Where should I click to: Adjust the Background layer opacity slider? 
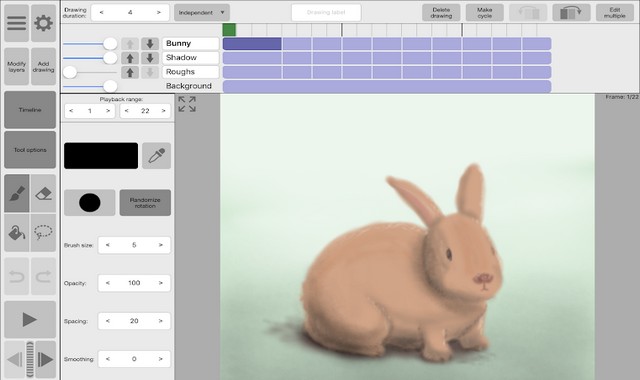pos(110,86)
